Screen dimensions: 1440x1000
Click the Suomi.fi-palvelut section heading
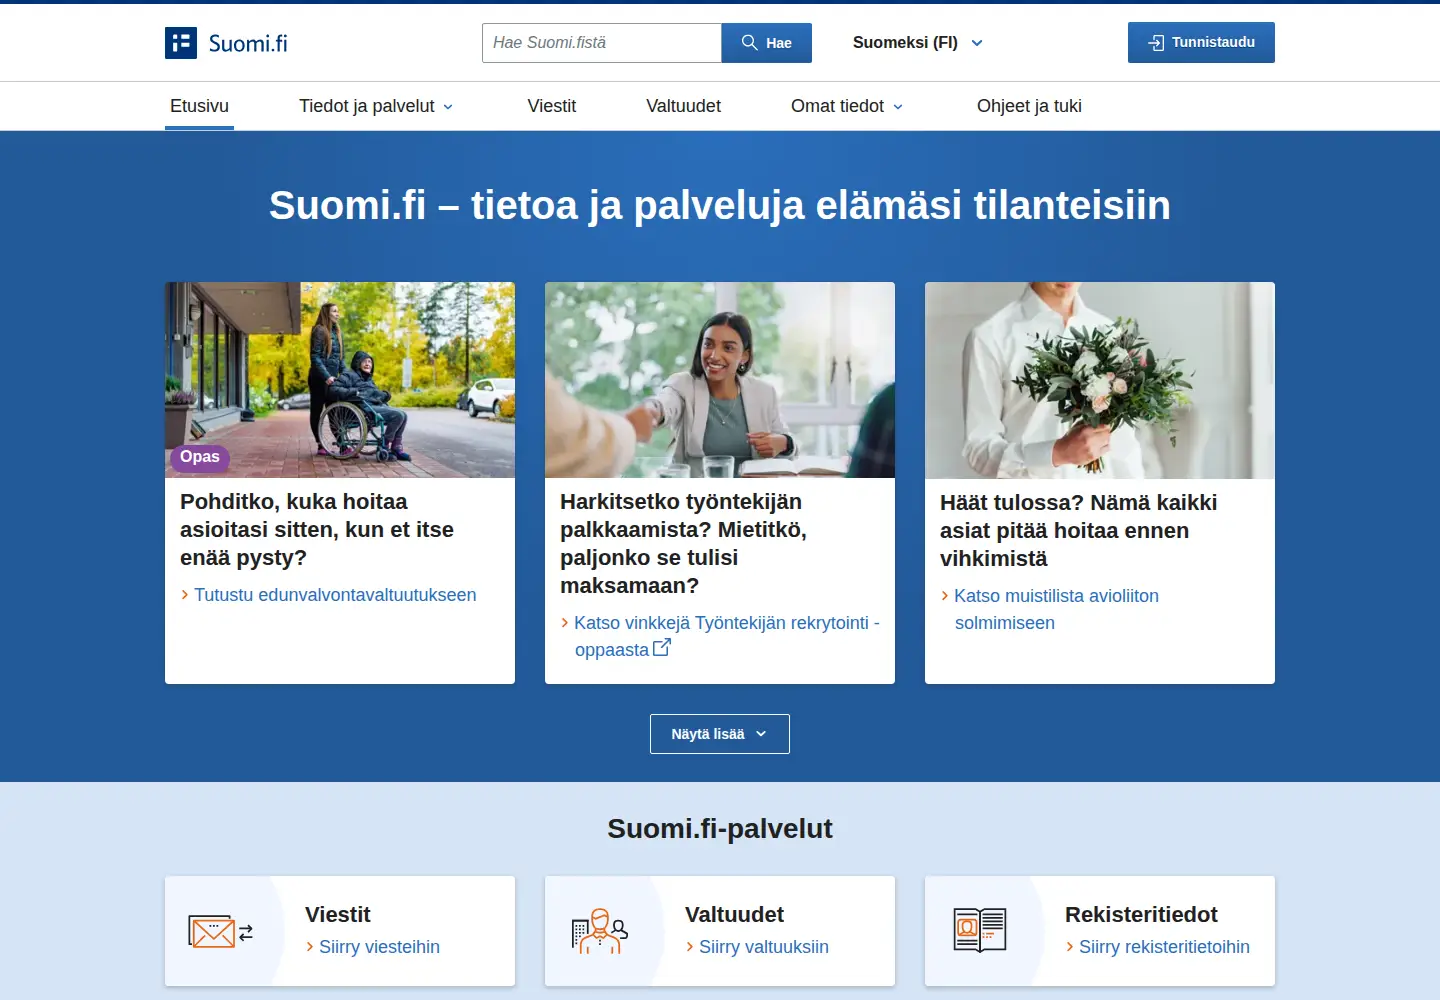(720, 829)
